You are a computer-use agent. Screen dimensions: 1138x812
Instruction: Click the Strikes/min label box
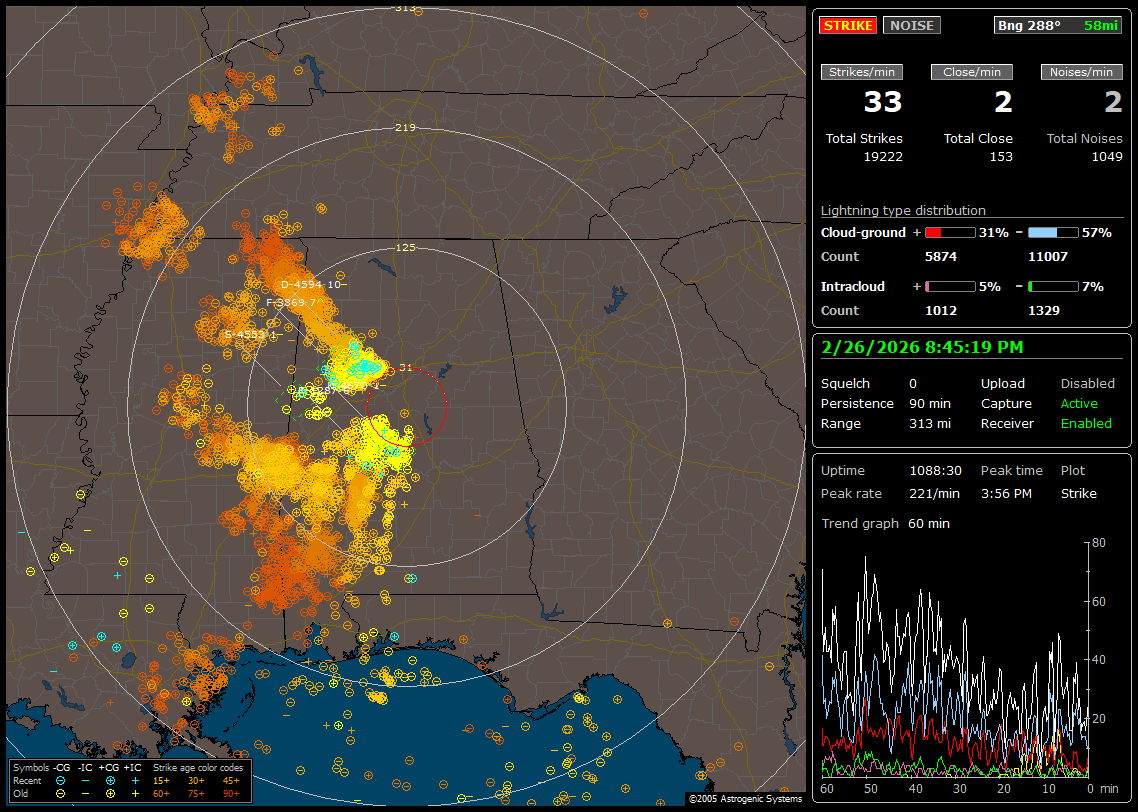tap(861, 72)
